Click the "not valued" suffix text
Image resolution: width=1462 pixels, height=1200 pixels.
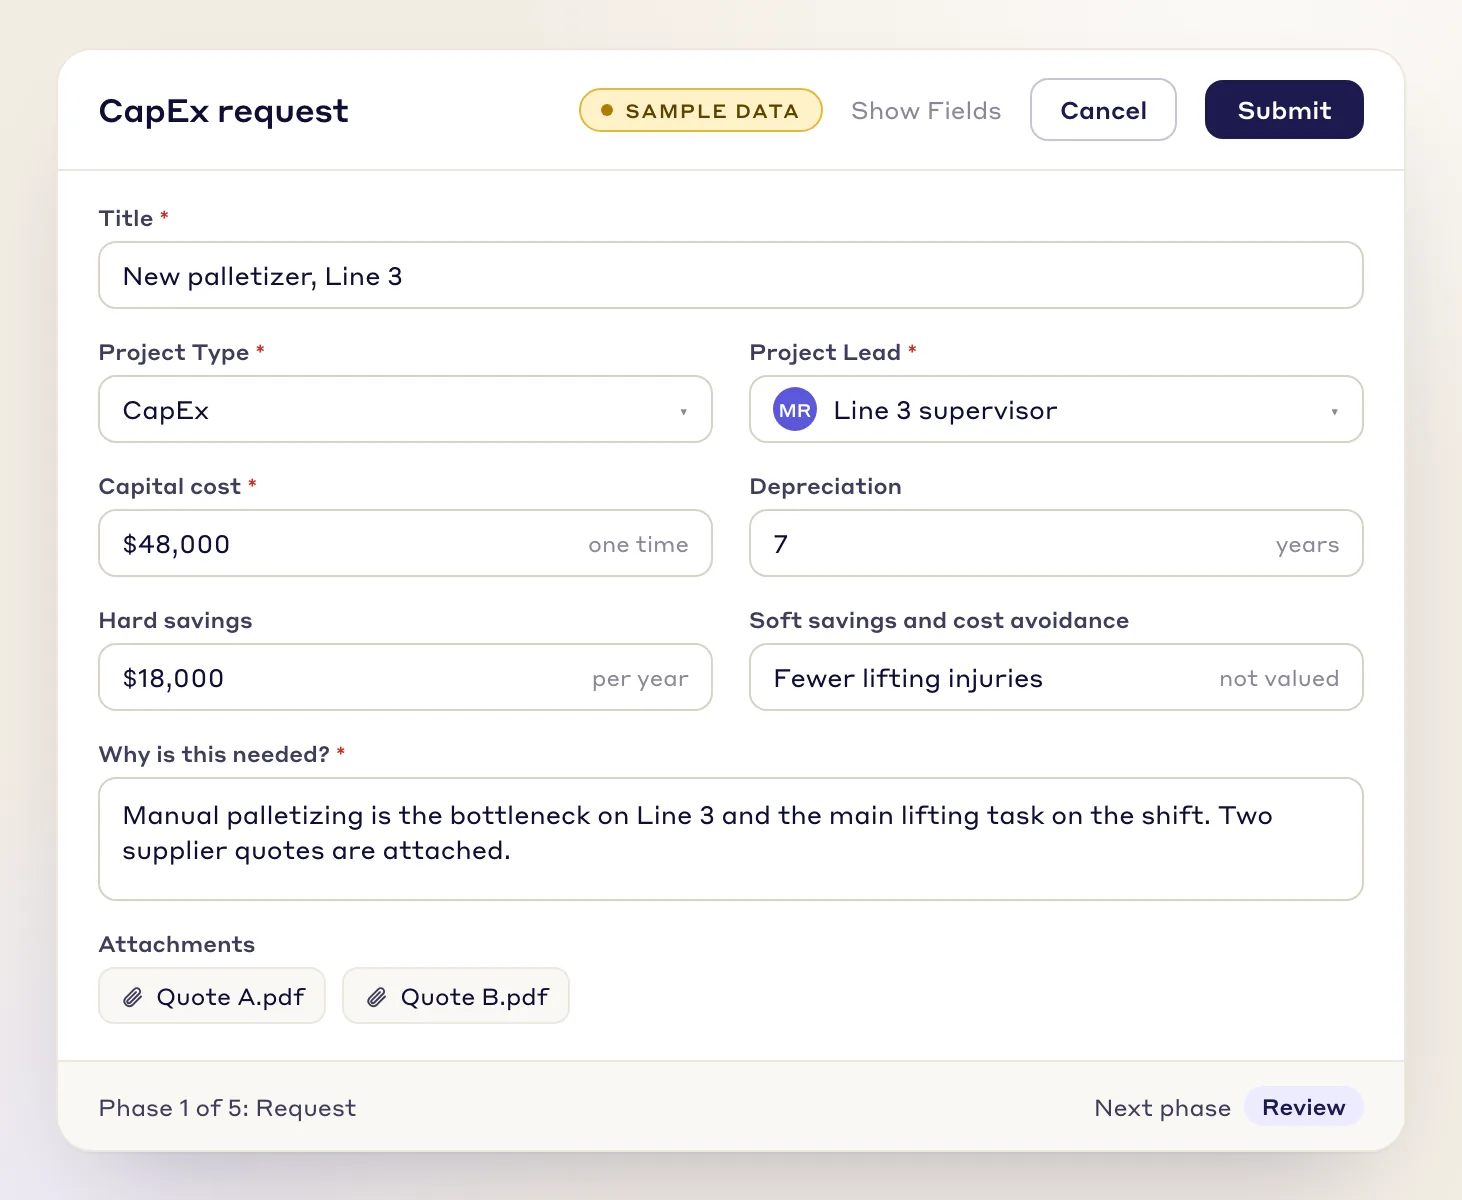[1279, 679]
